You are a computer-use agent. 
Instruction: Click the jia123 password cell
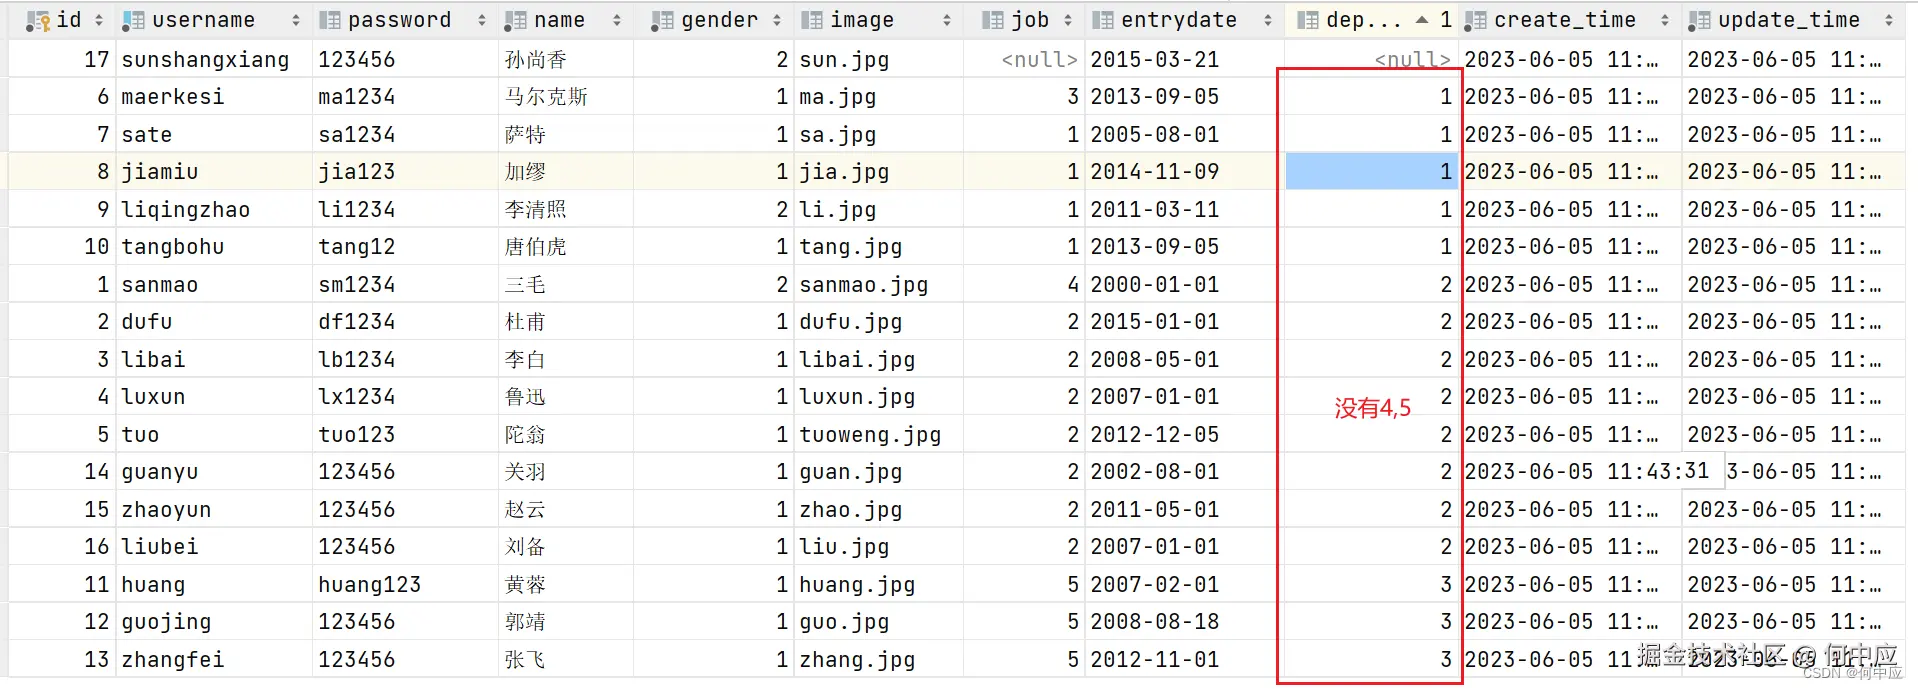[405, 172]
